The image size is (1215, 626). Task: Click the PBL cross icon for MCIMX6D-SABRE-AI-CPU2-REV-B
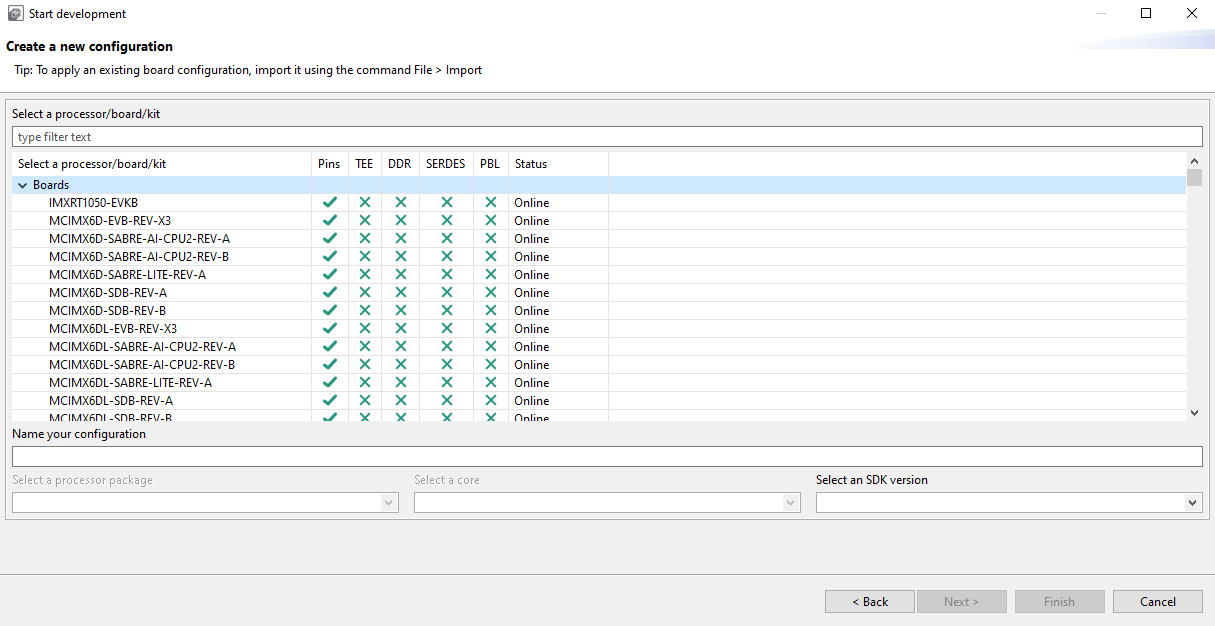491,256
